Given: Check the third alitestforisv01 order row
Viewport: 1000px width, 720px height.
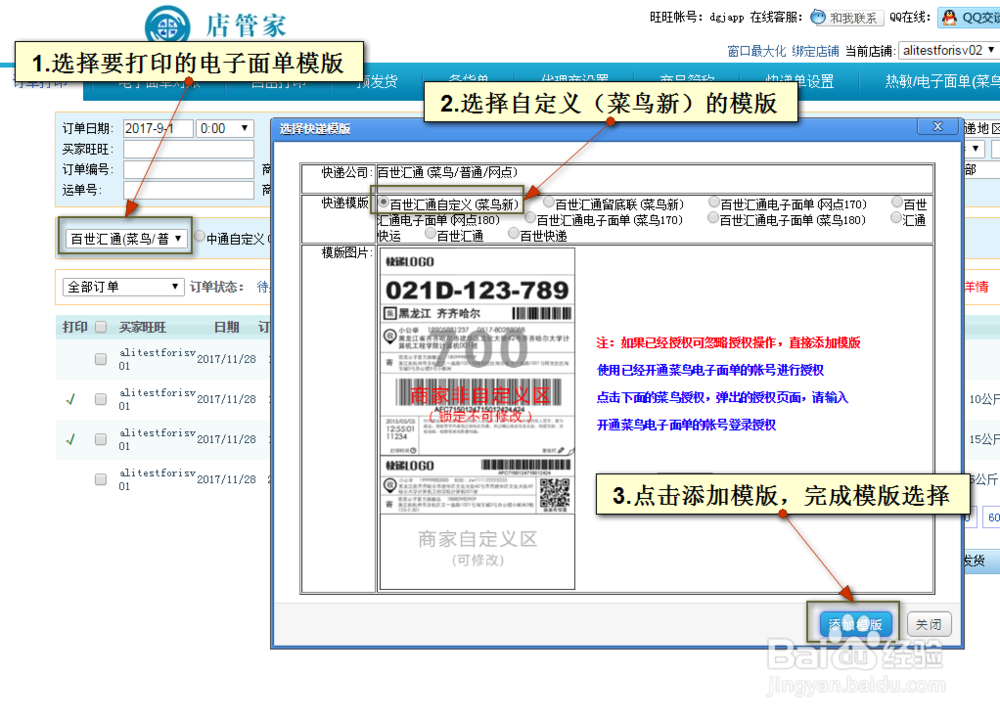Looking at the screenshot, I should tap(101, 439).
